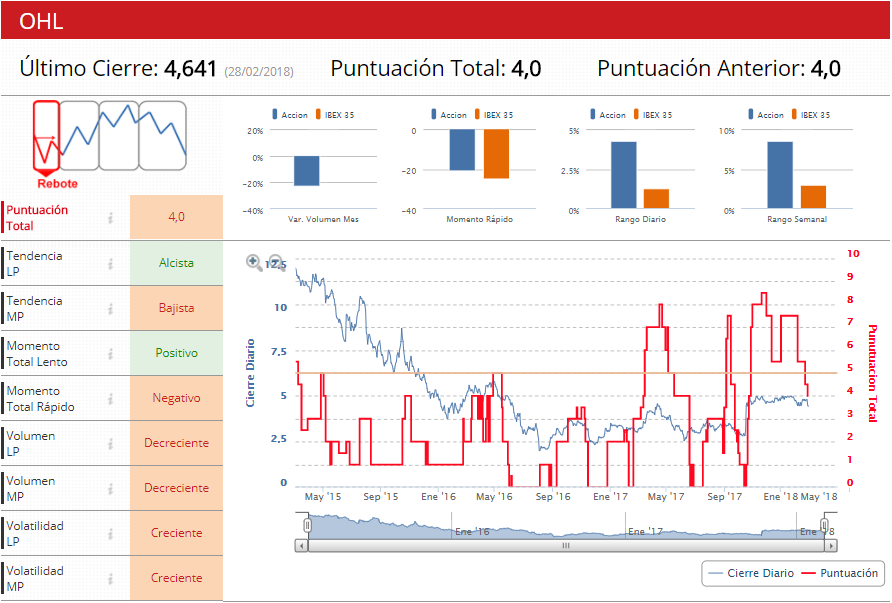
Task: Toggle Accion series in Rango Semanal chart
Action: click(766, 115)
